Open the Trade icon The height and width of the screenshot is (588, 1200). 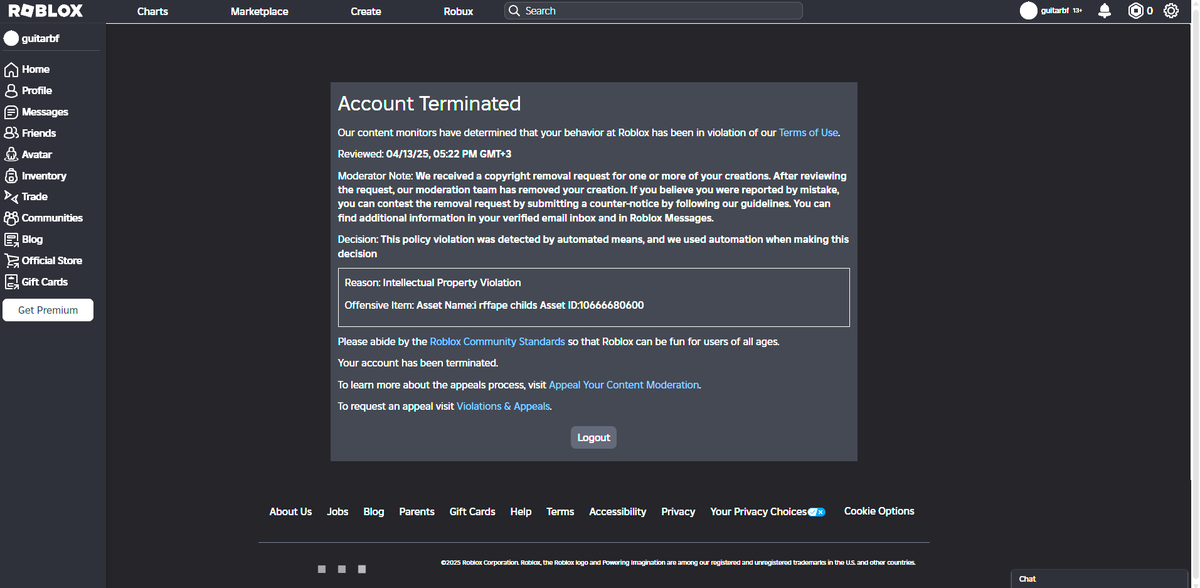pos(9,196)
